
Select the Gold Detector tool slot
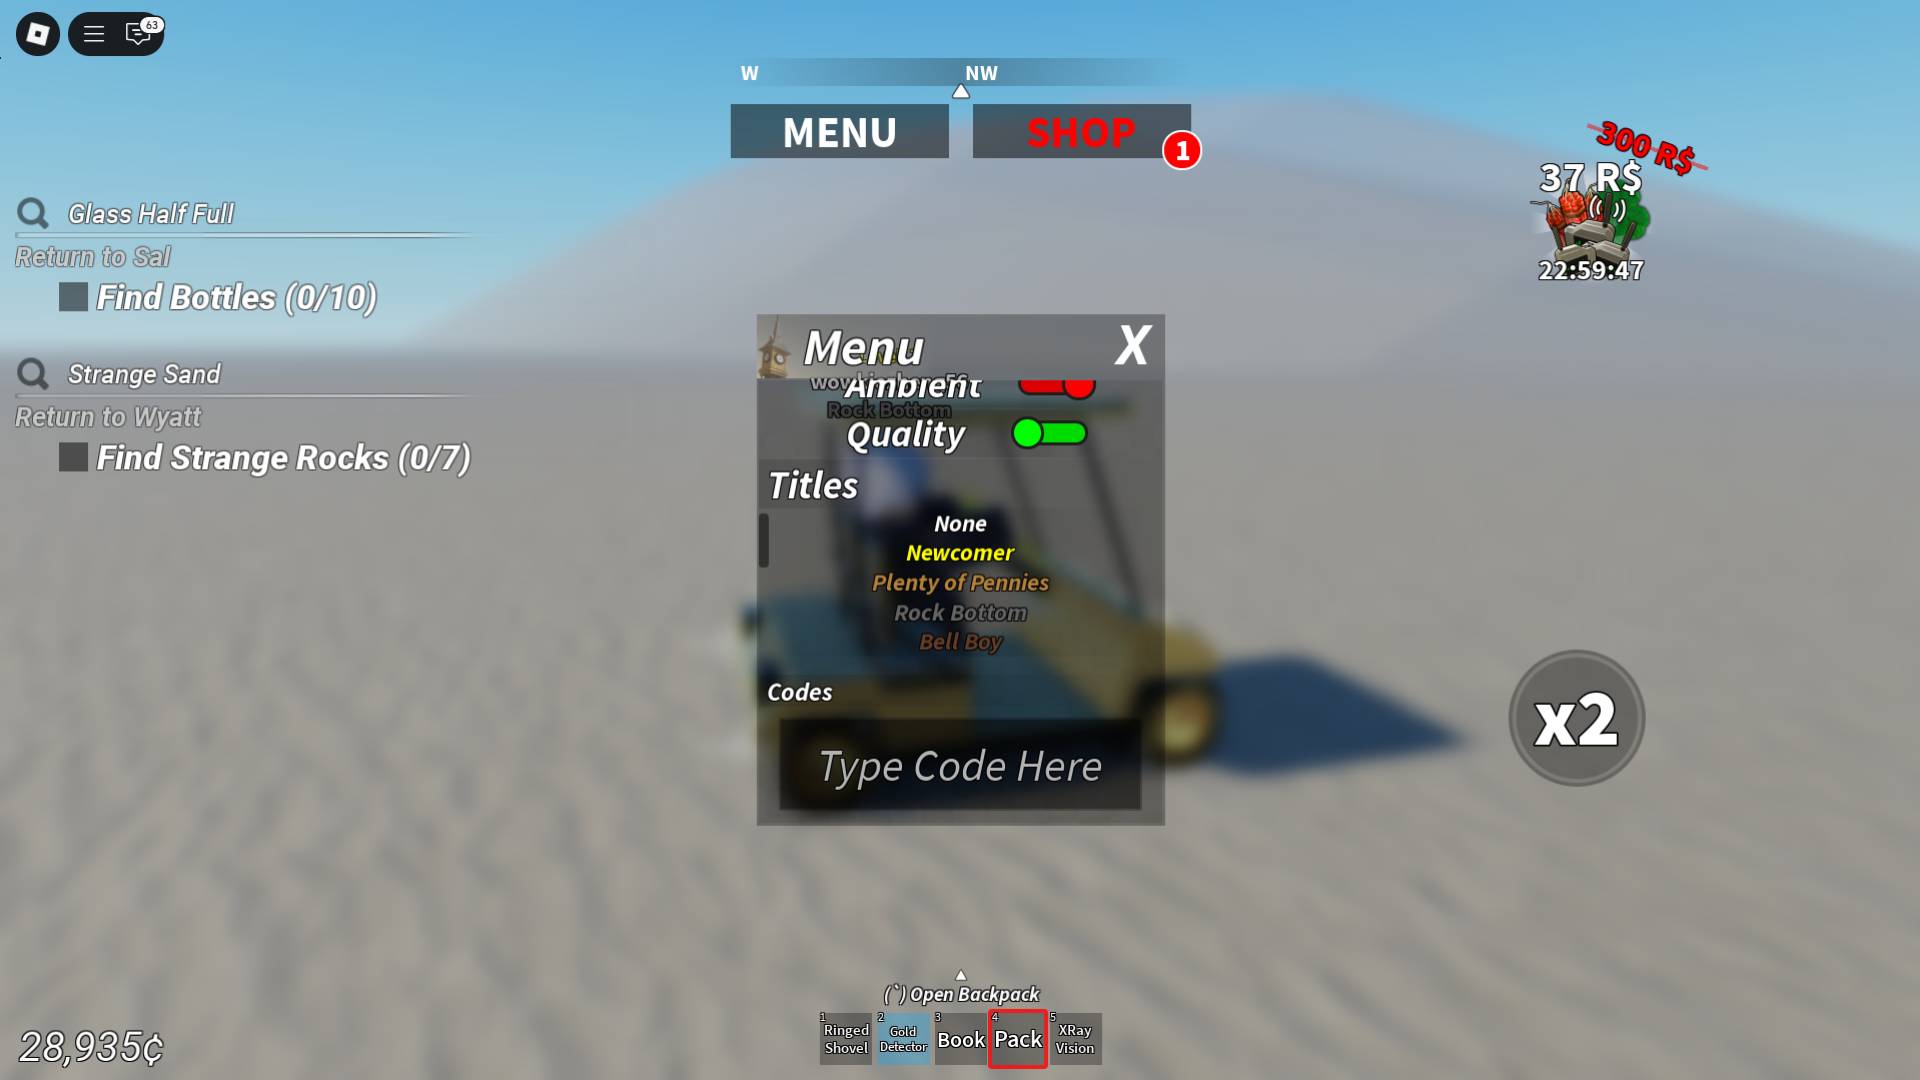pos(903,1039)
